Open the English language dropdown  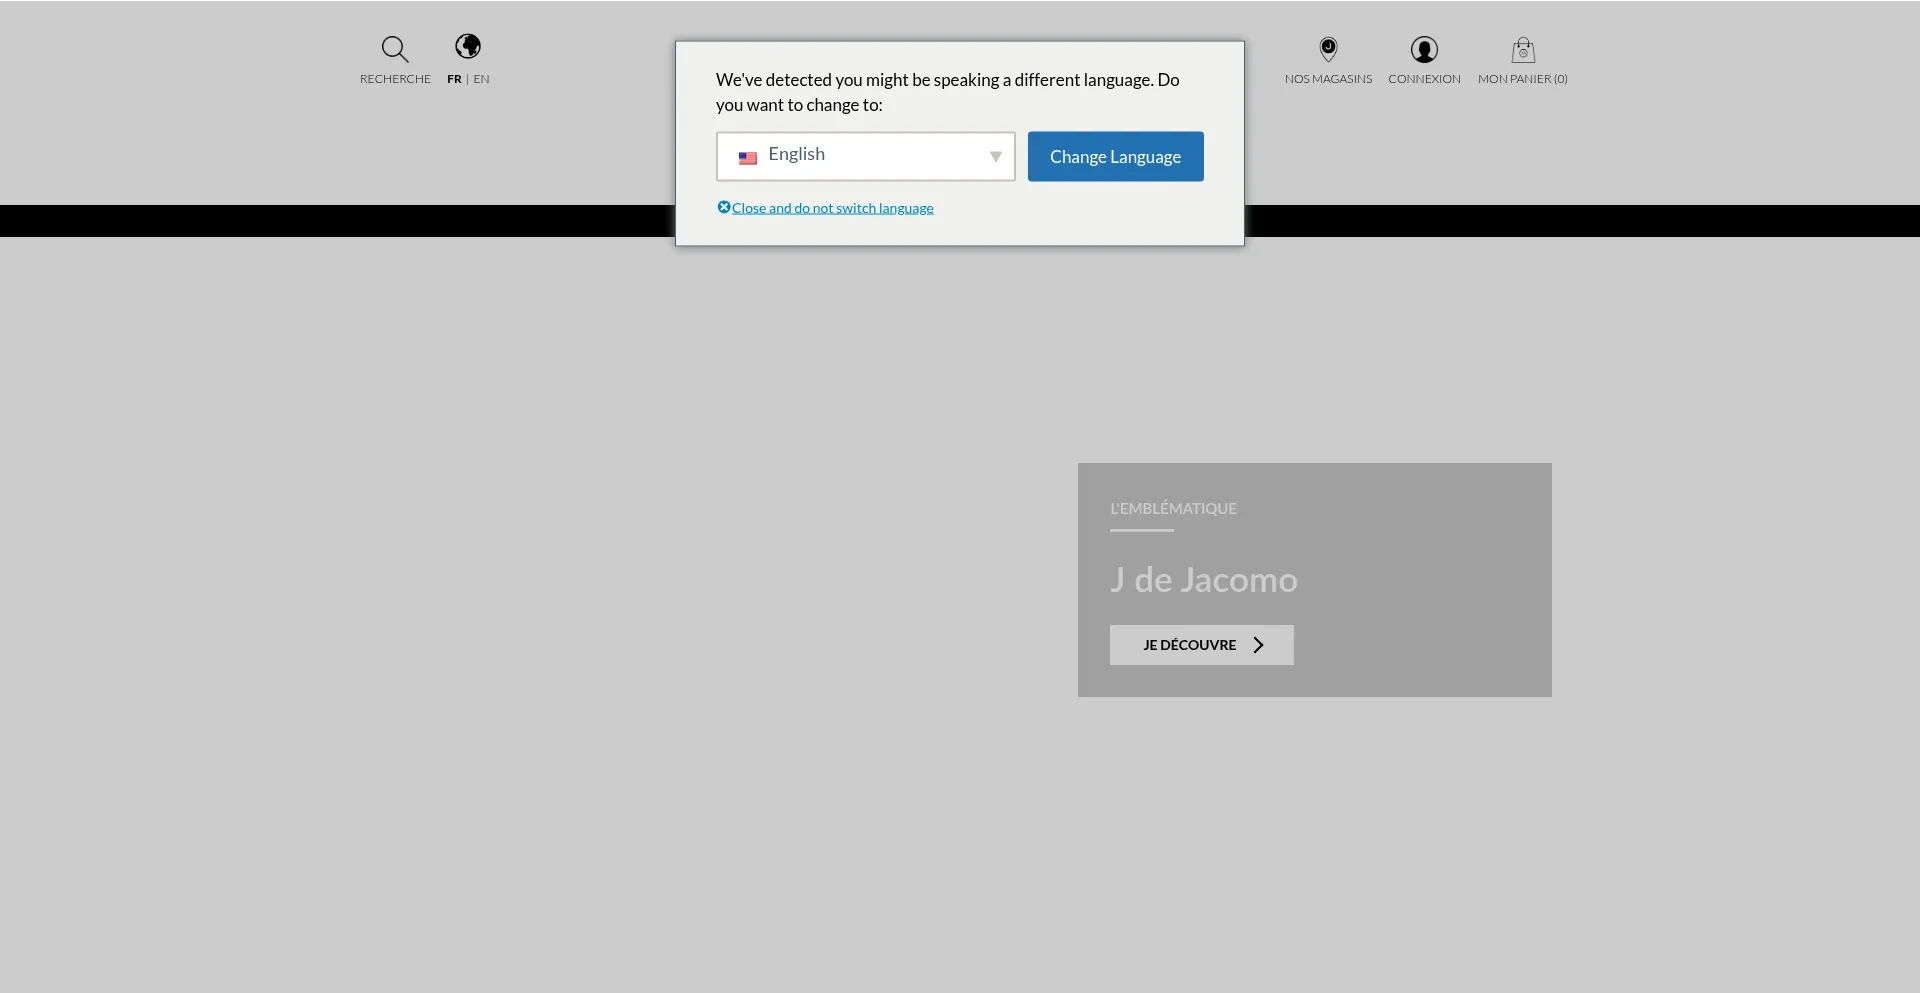point(865,156)
